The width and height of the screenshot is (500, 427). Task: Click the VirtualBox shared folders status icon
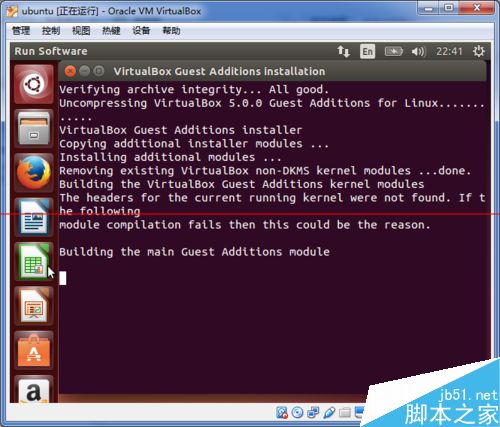pyautogui.click(x=345, y=413)
